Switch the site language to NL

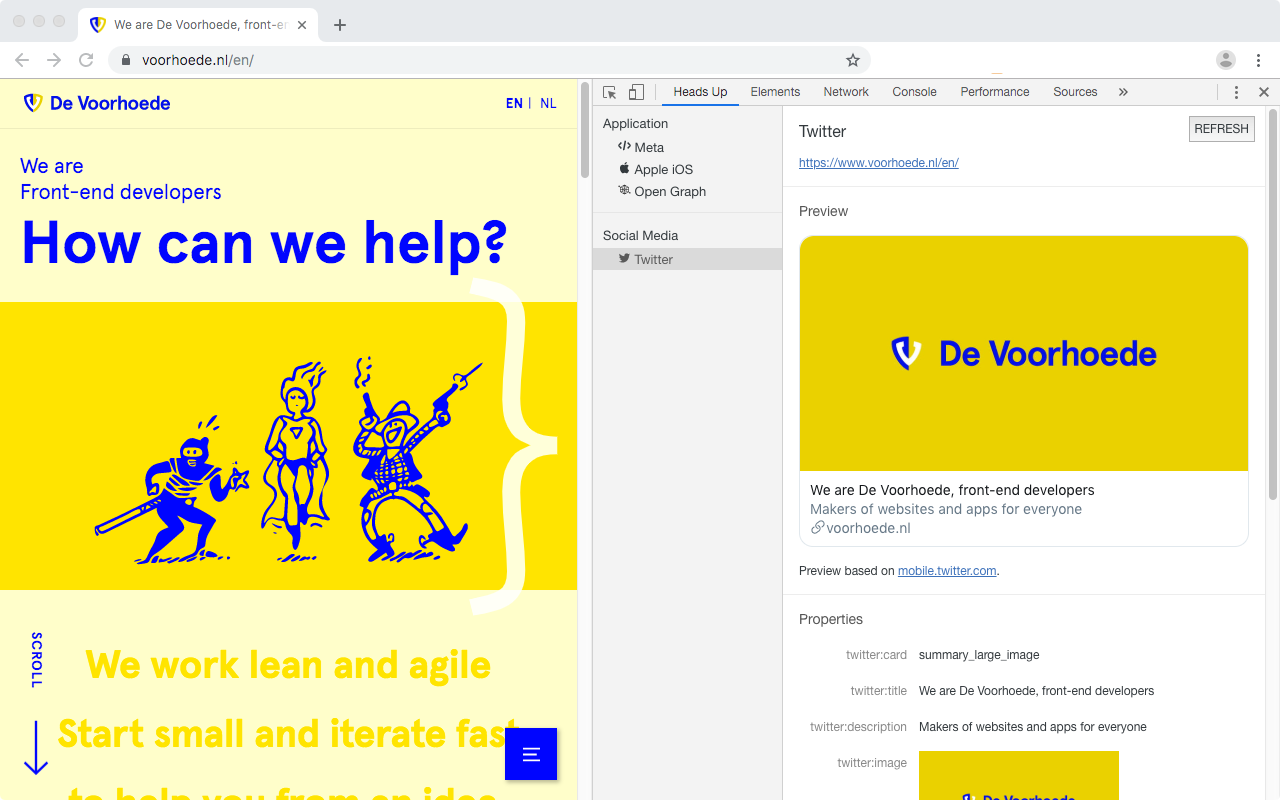tap(548, 103)
